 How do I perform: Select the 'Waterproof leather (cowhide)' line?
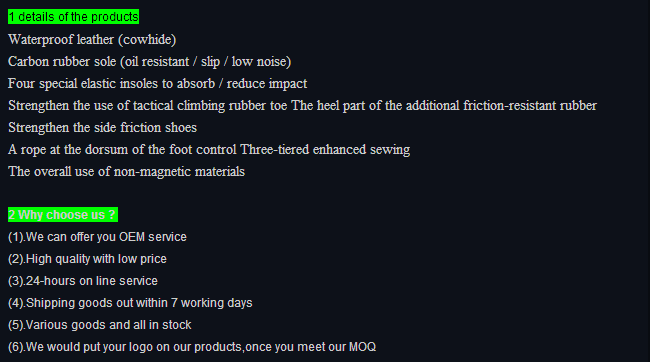click(x=92, y=40)
